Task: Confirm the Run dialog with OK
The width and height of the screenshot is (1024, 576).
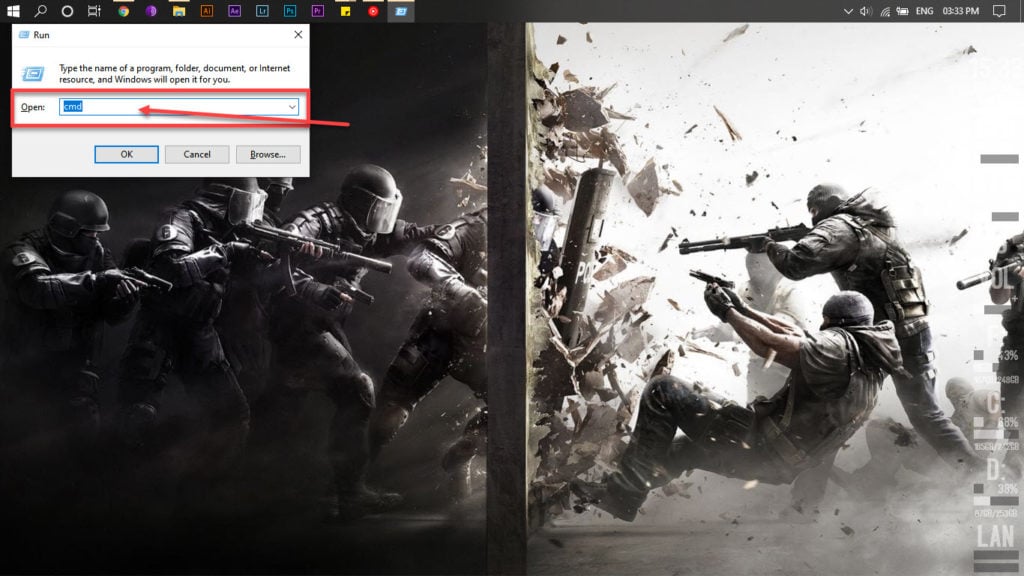Action: (x=127, y=155)
